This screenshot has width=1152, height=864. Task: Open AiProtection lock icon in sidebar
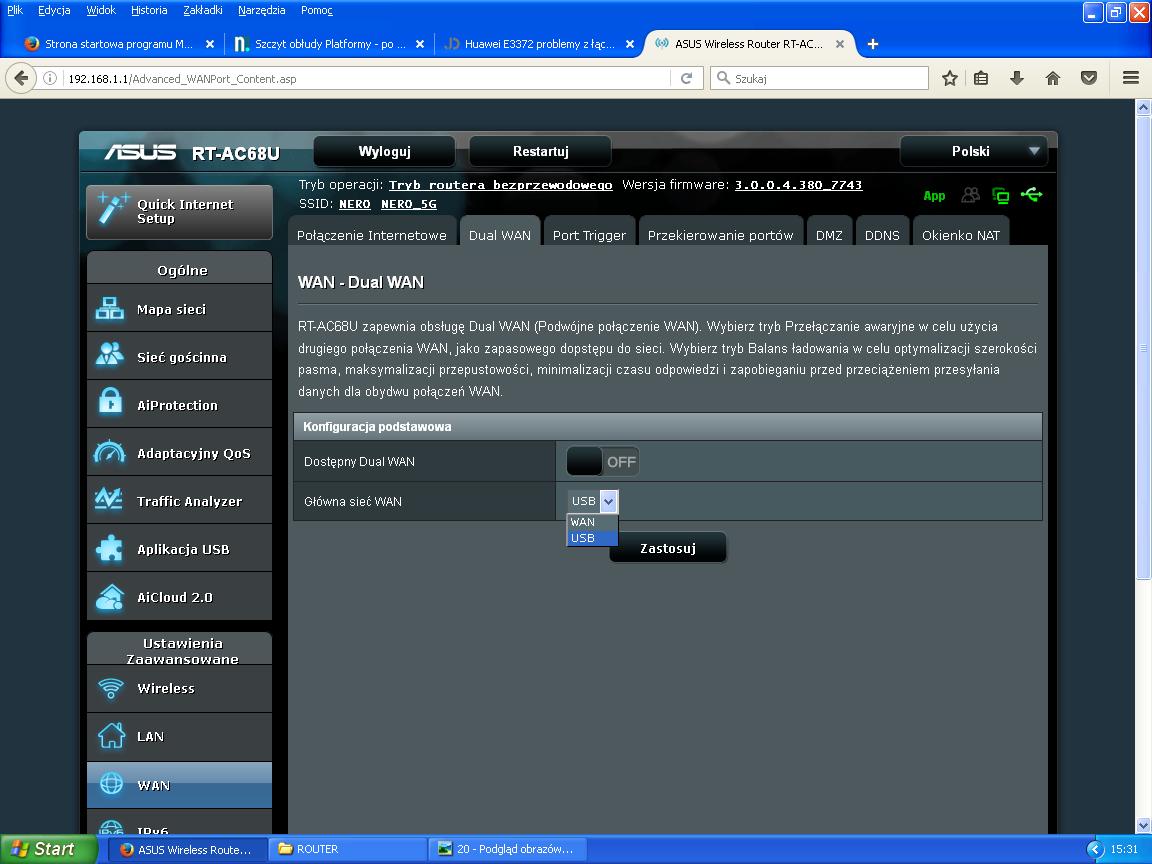pyautogui.click(x=109, y=405)
